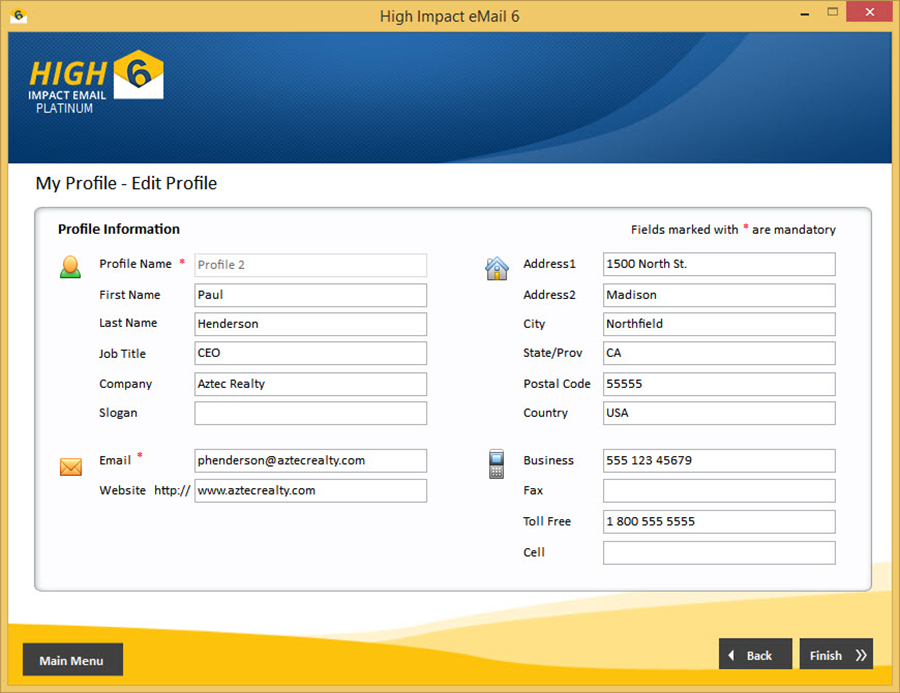Click Address1 field 1500 North St.
900x693 pixels.
click(719, 264)
